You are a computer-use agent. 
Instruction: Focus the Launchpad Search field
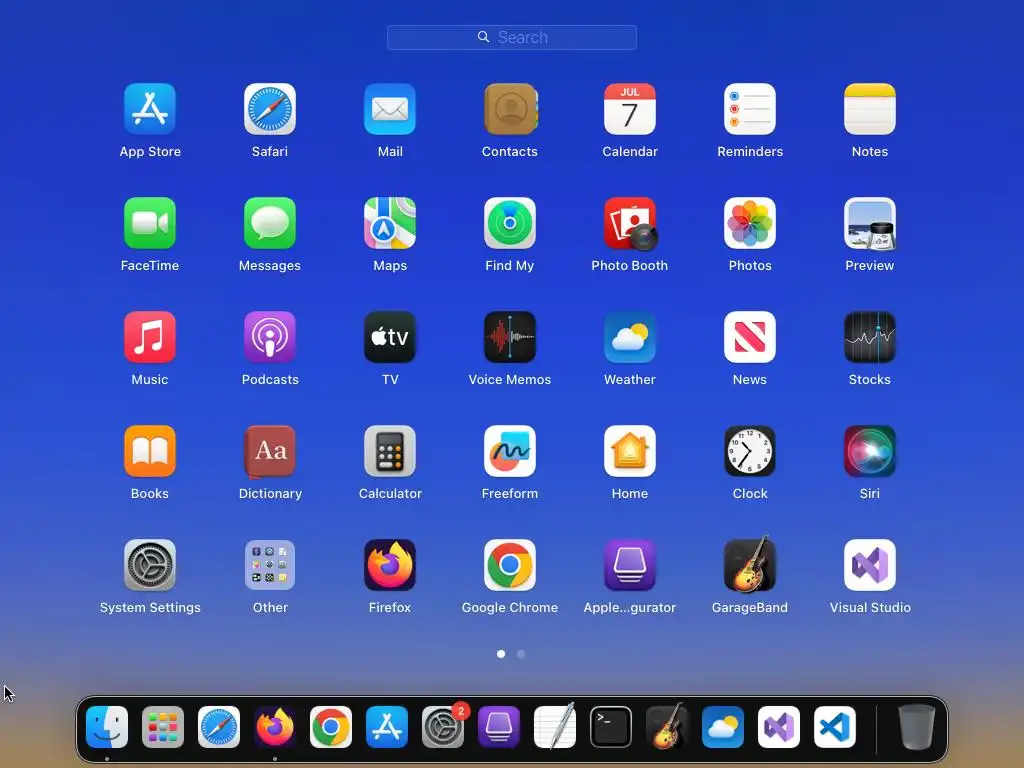[512, 37]
